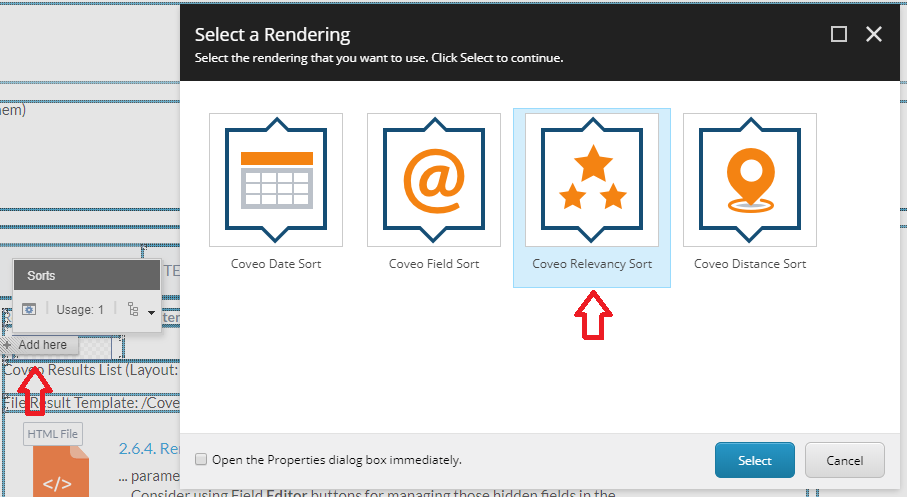Click the HTML File tooltip tag
Screen dimensions: 907x497
point(53,434)
